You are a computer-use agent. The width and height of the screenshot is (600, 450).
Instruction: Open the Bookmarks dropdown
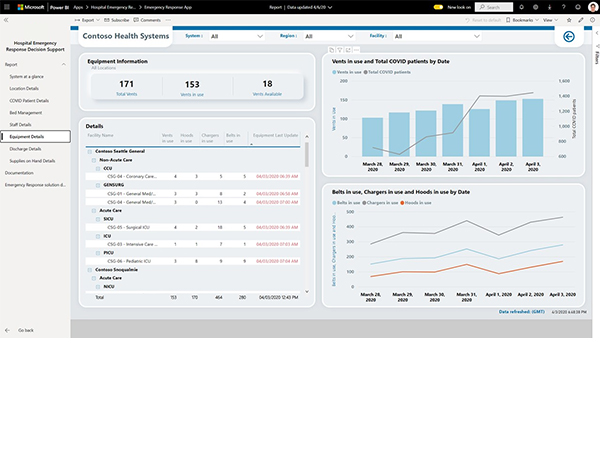[x=522, y=20]
